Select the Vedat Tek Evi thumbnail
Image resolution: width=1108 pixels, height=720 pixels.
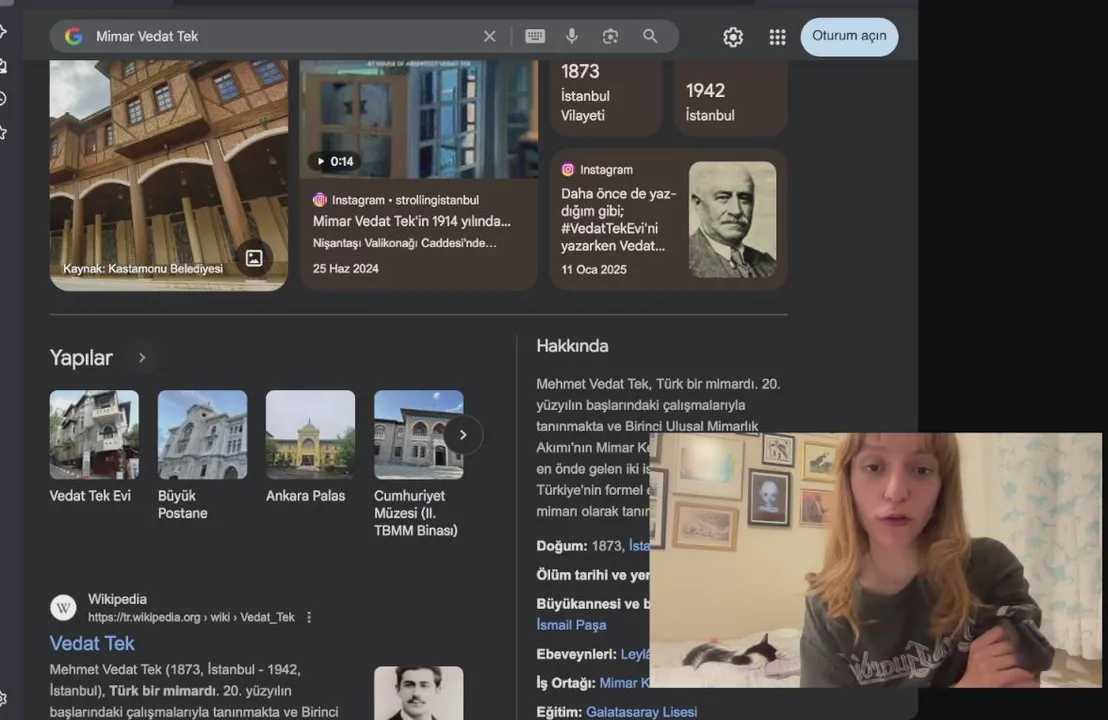[x=94, y=435]
